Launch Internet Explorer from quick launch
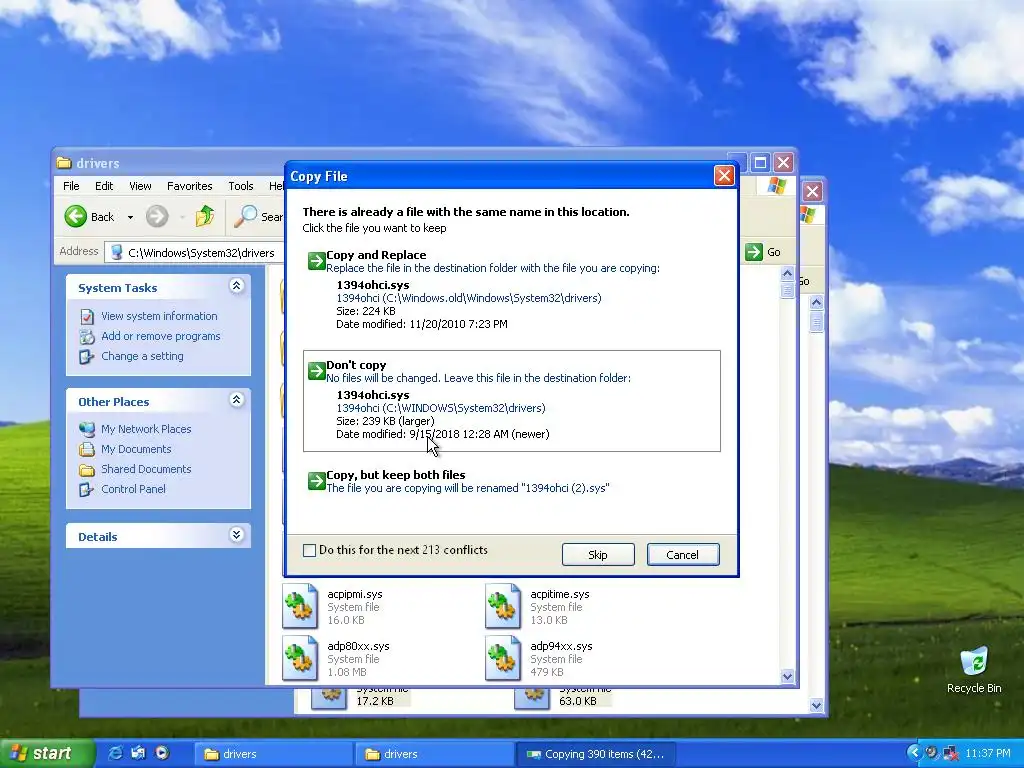 tap(115, 753)
